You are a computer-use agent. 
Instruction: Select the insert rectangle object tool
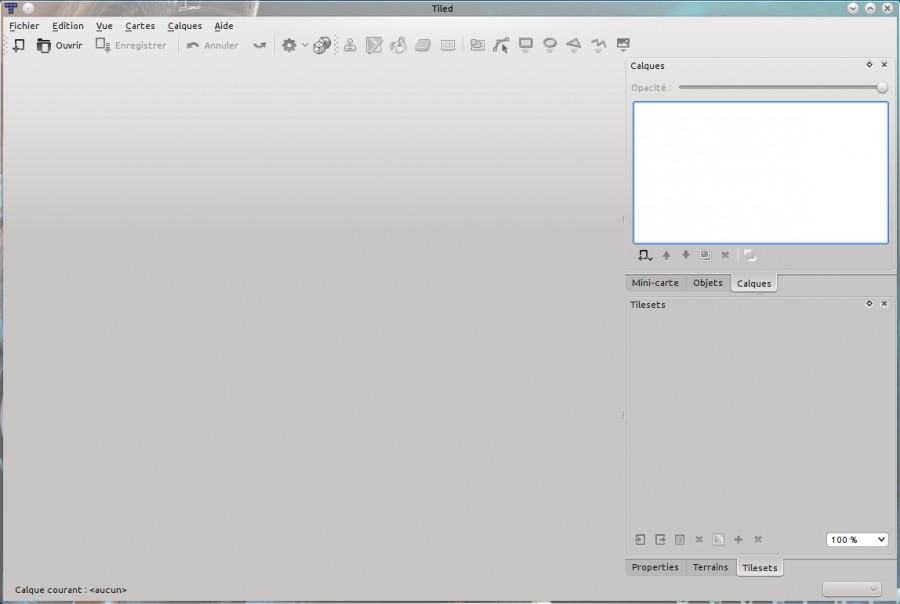[525, 45]
